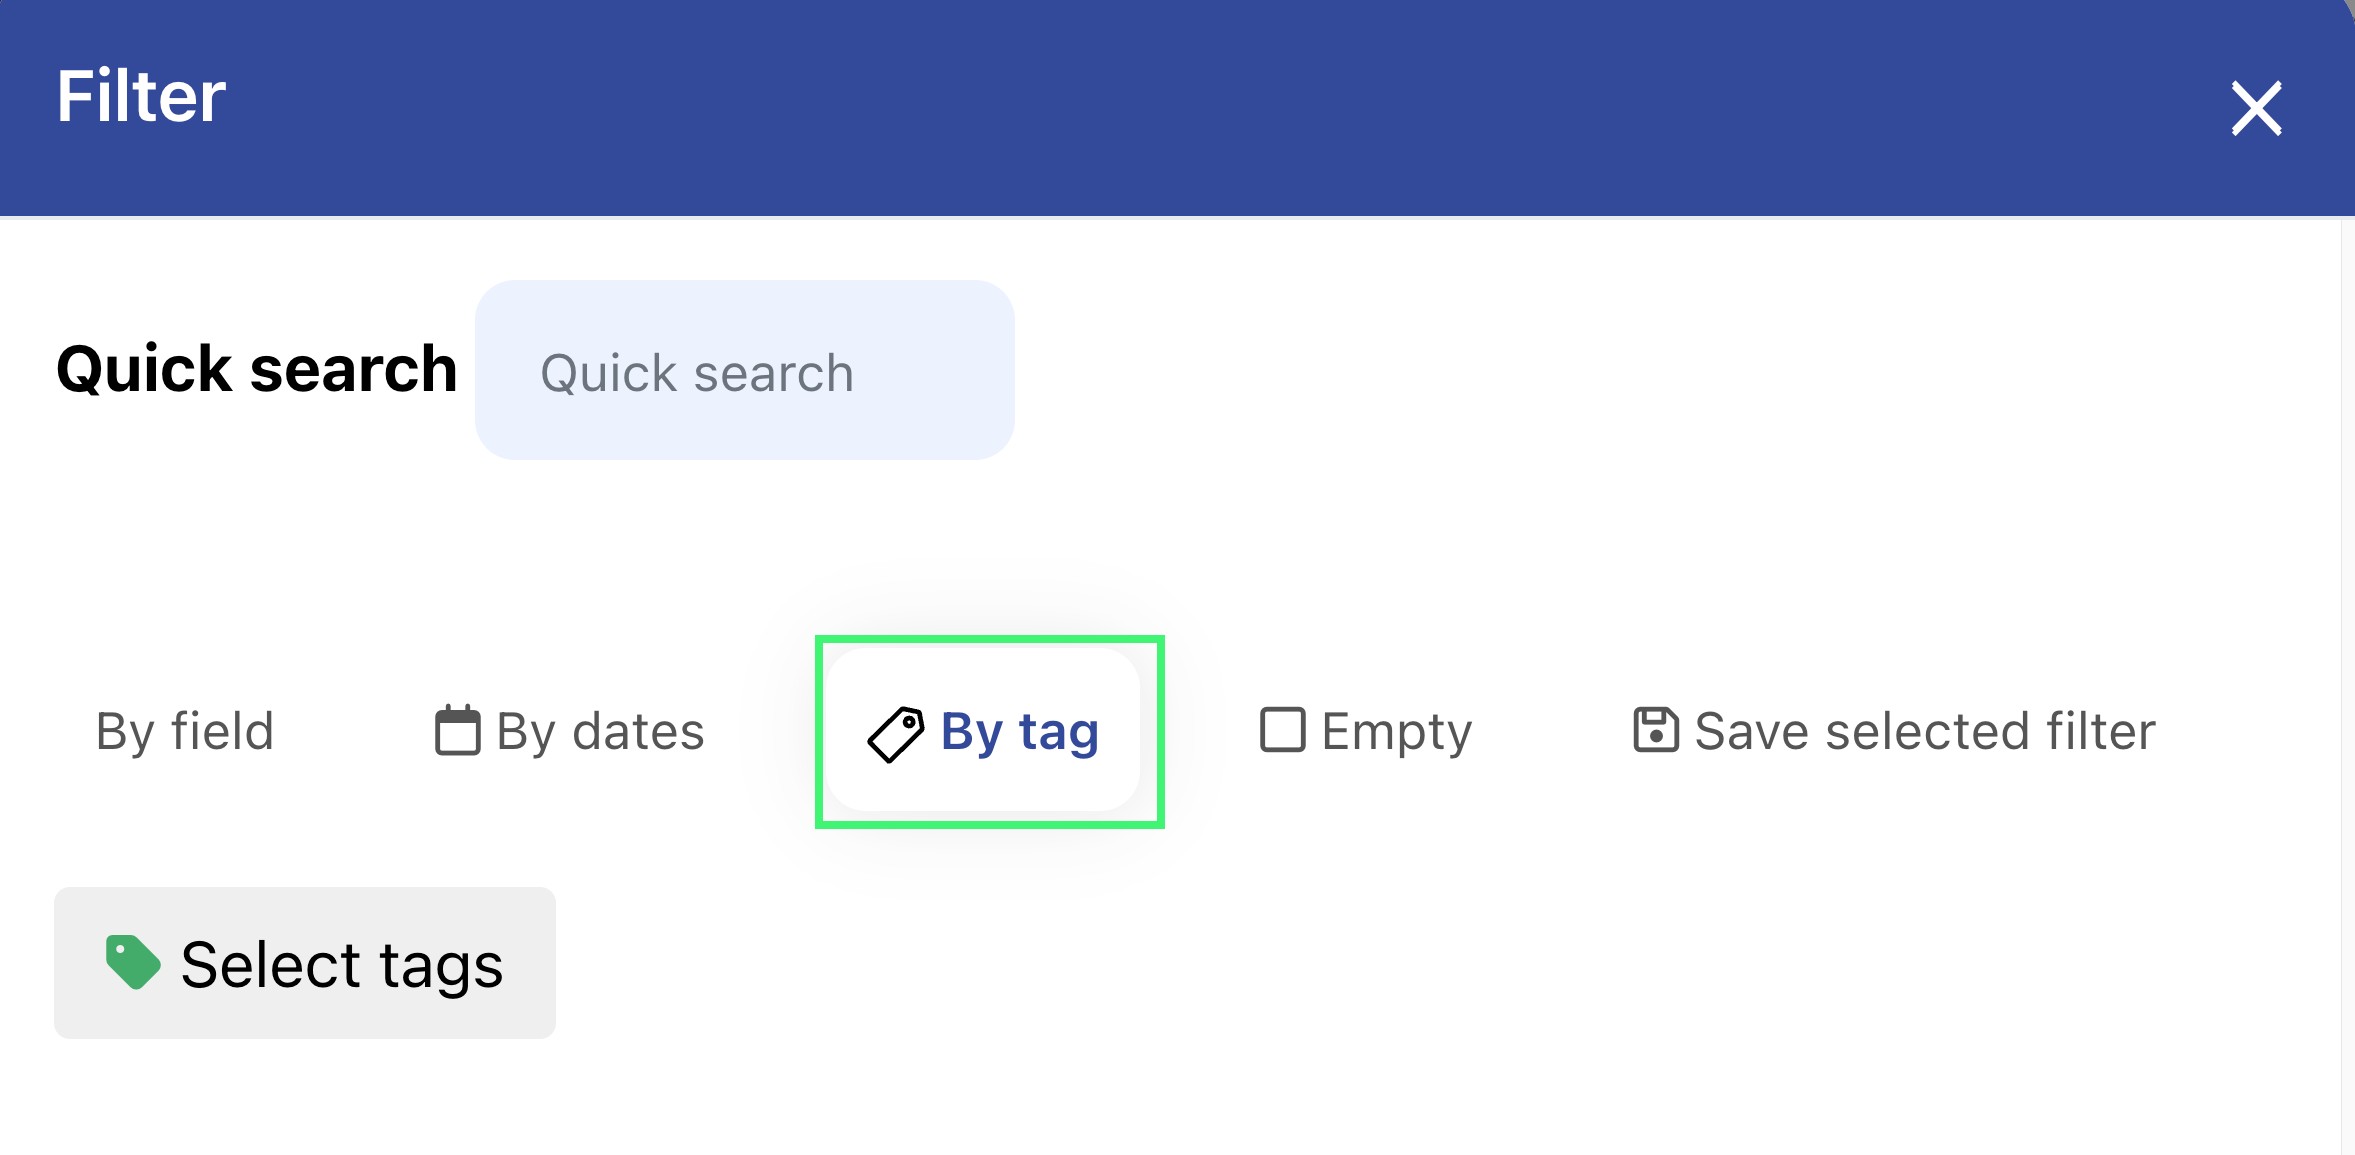
Task: Click the Select tags button label text
Action: pyautogui.click(x=342, y=965)
